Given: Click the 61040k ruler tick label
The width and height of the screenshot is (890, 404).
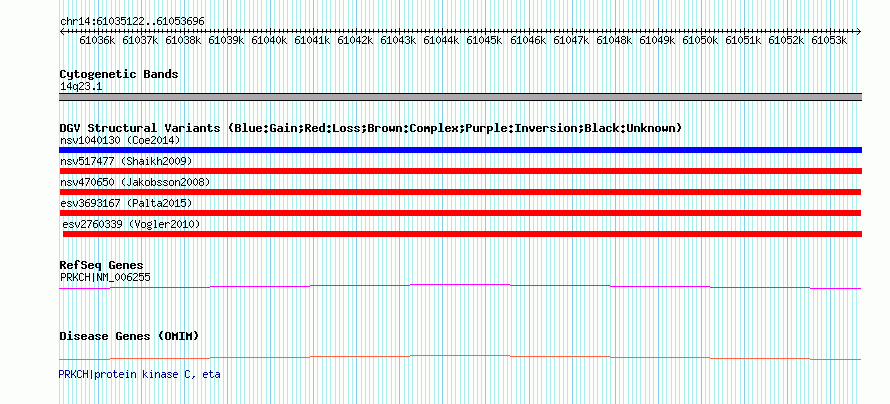Looking at the screenshot, I should (270, 40).
